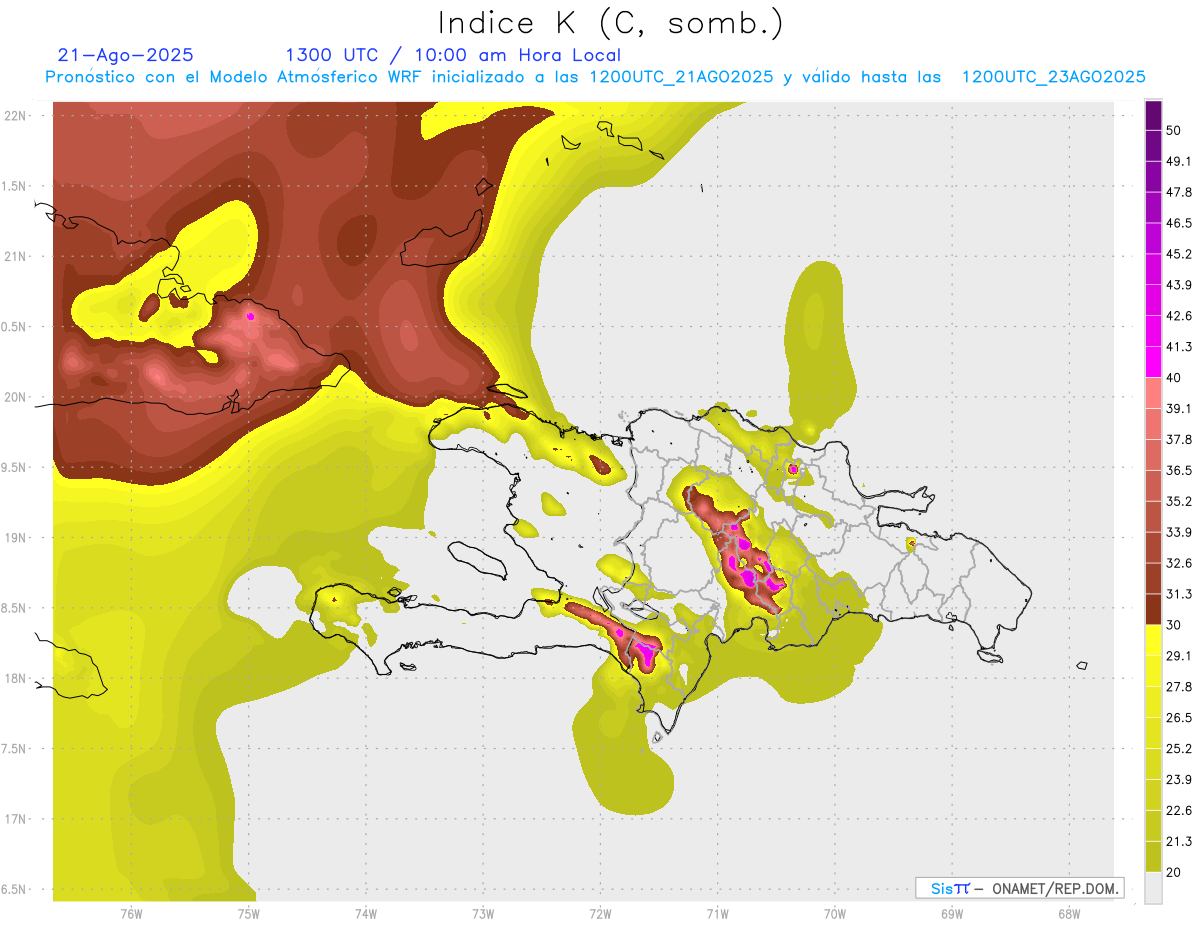Click the latitude label '19N'
This screenshot has height=927, width=1200.
(17, 537)
